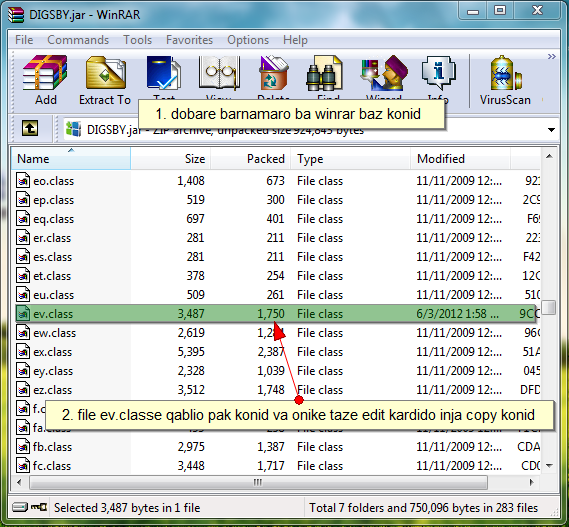Open the Commands menu
The image size is (569, 527).
78,40
